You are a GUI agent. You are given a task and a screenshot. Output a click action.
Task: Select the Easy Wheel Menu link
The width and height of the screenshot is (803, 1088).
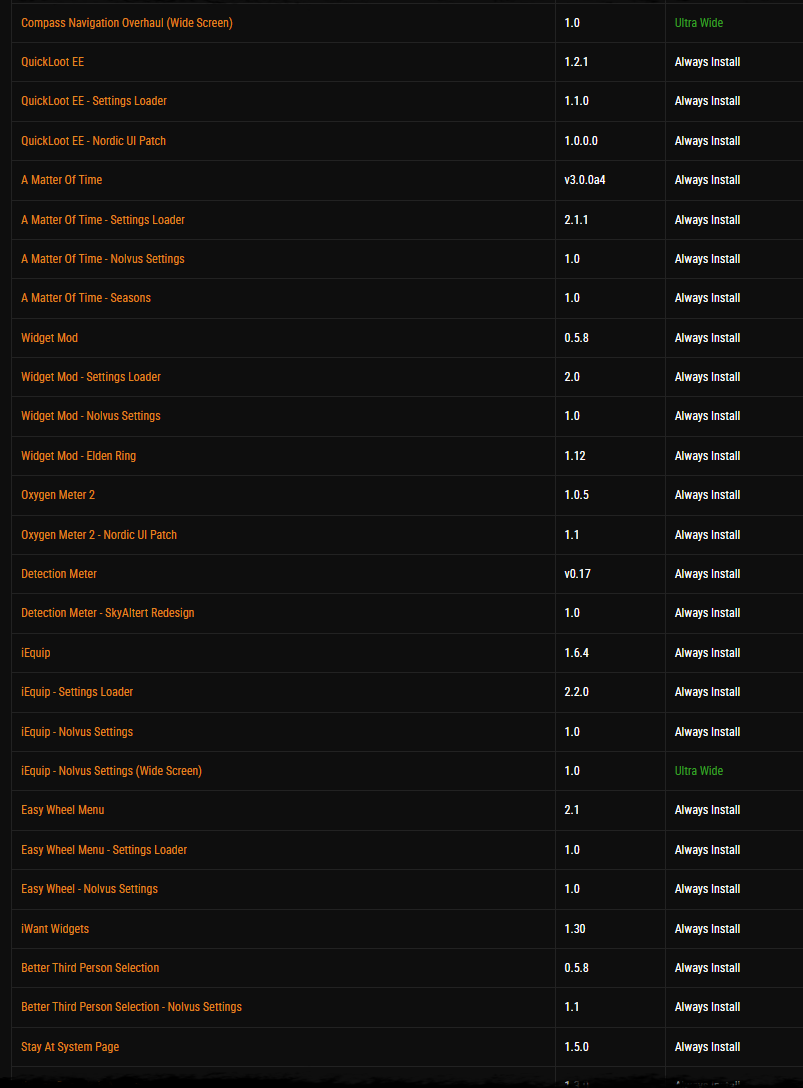(x=62, y=810)
